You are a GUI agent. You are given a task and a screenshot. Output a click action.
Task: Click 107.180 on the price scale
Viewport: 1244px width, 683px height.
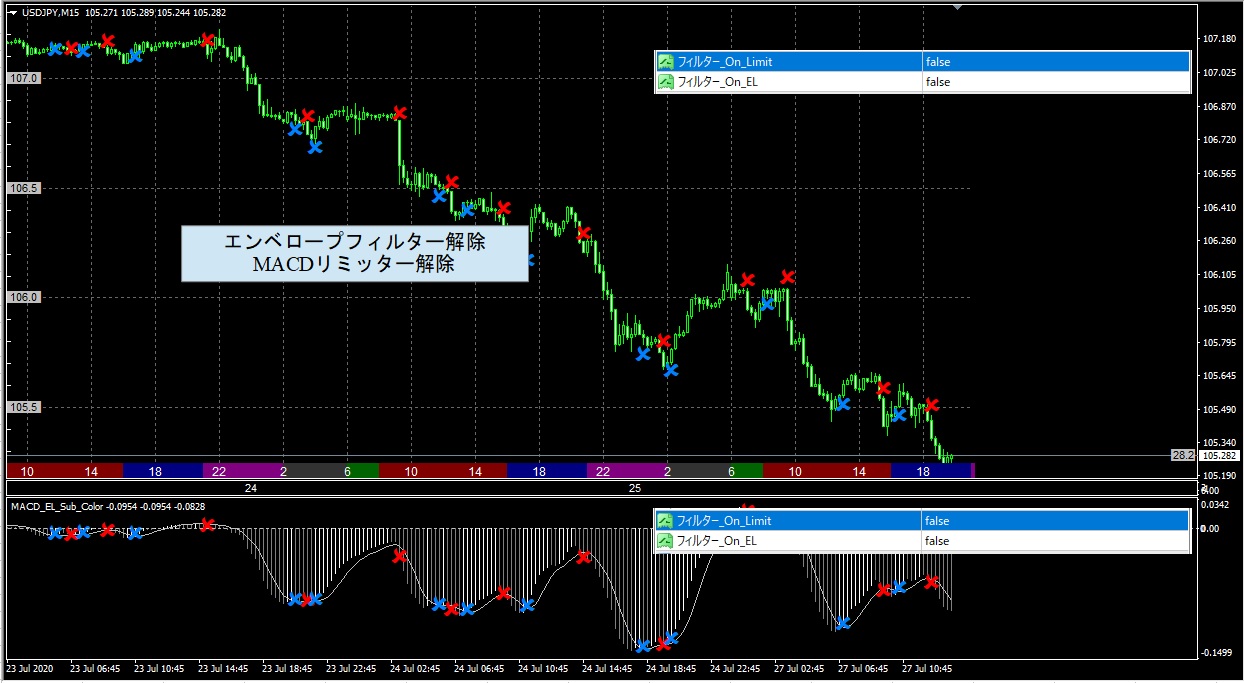point(1218,39)
